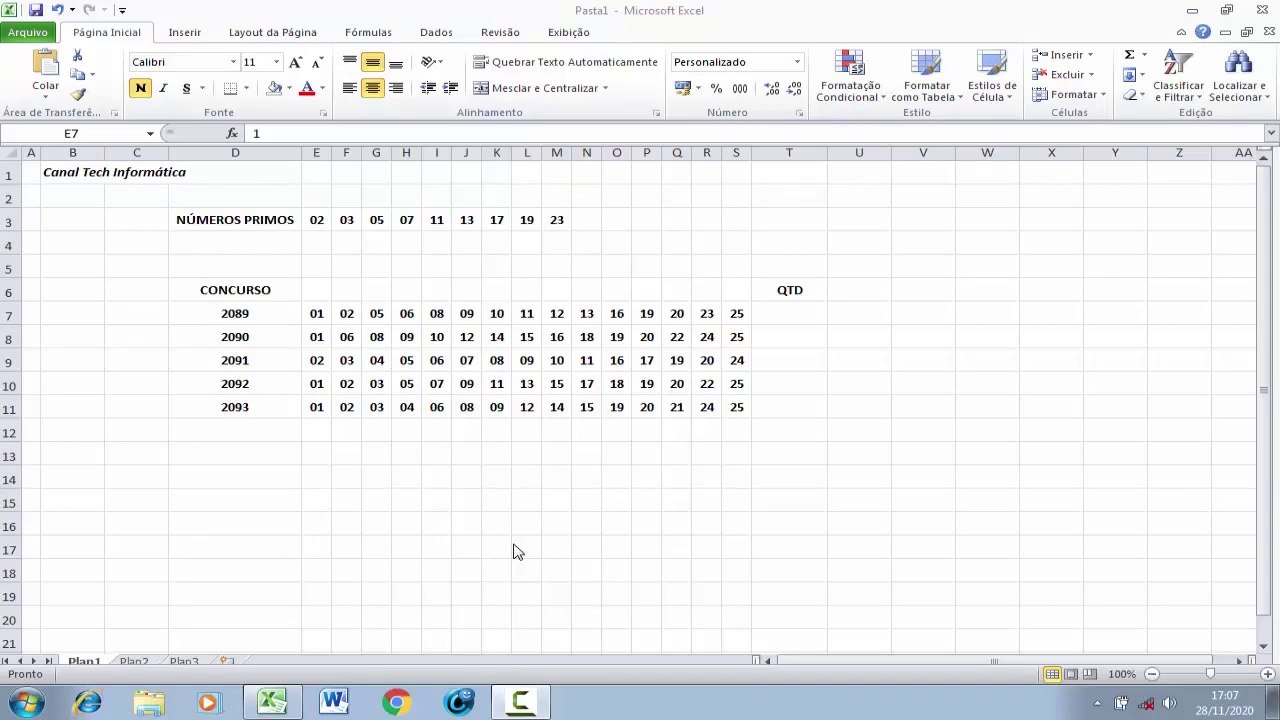Click the Excel Help question mark
This screenshot has height=720, width=1280.
(x=1203, y=32)
